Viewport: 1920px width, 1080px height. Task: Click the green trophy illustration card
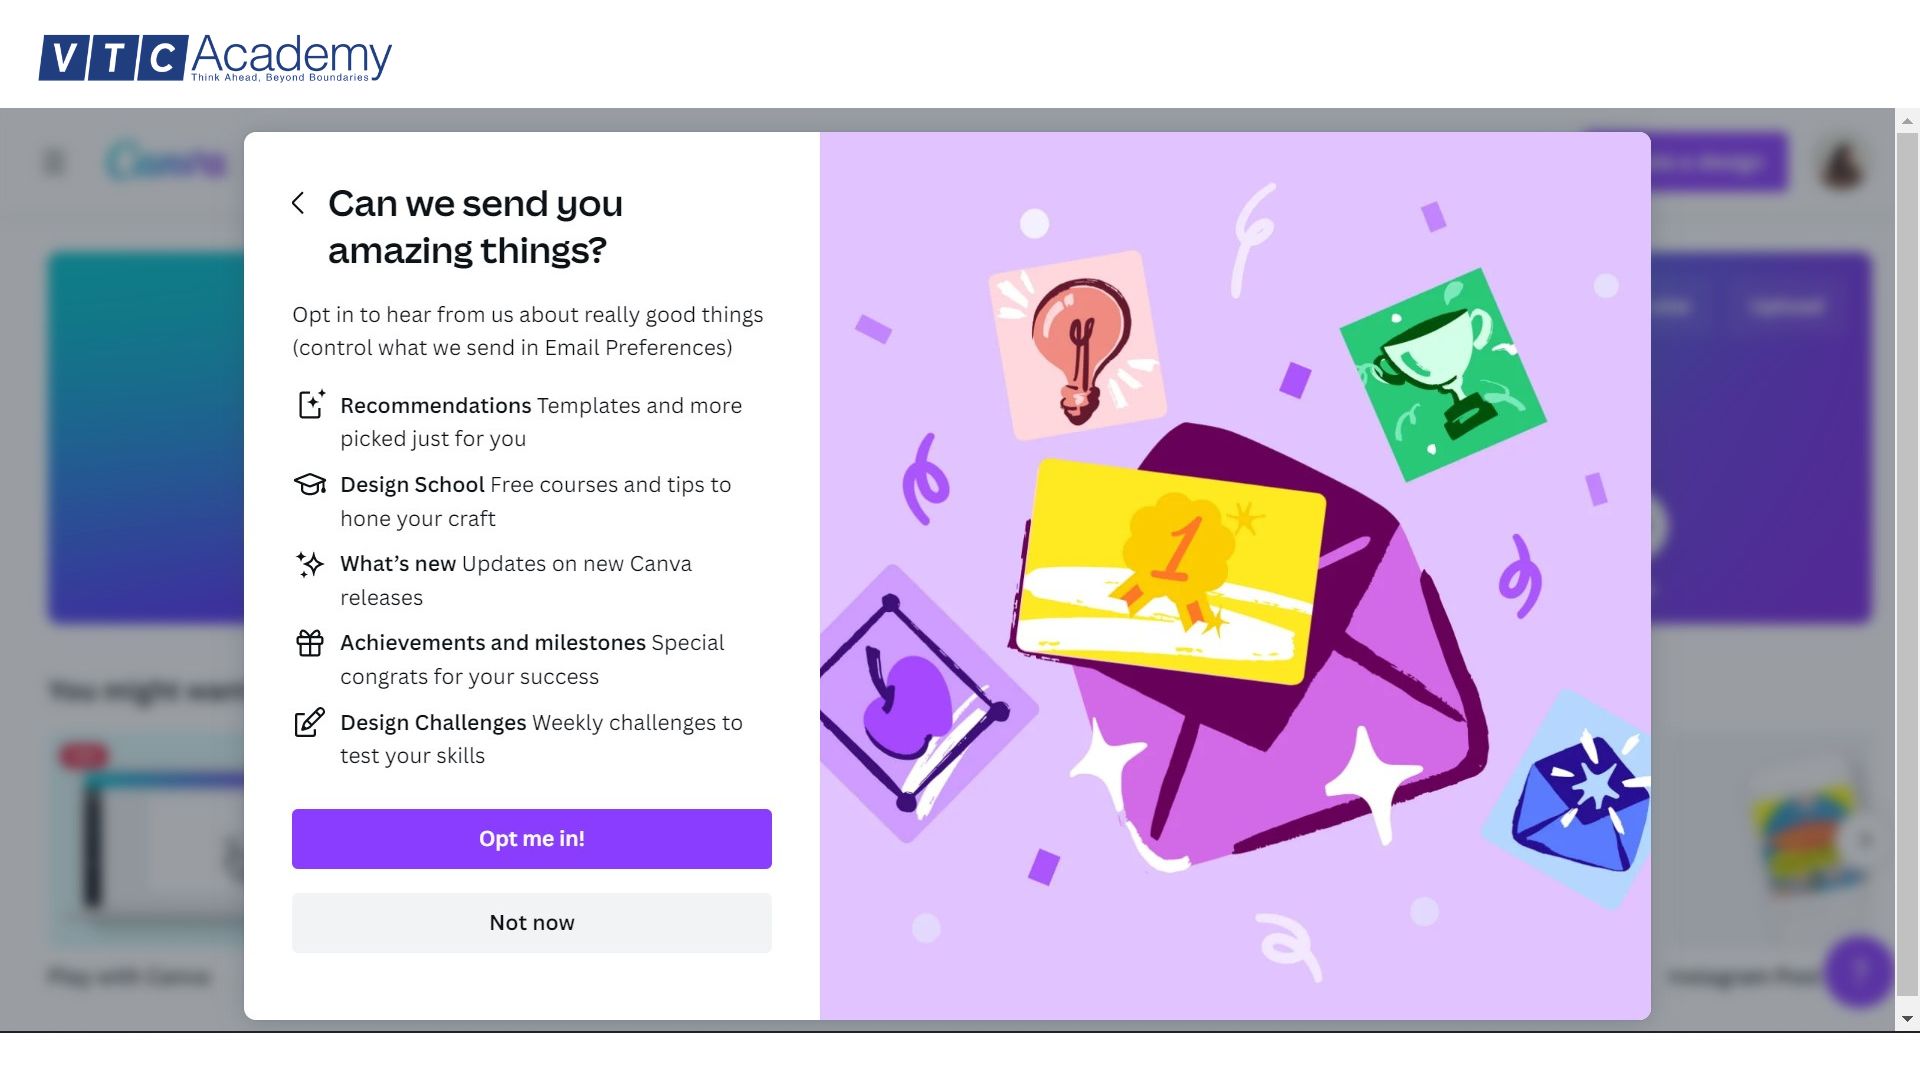1442,374
